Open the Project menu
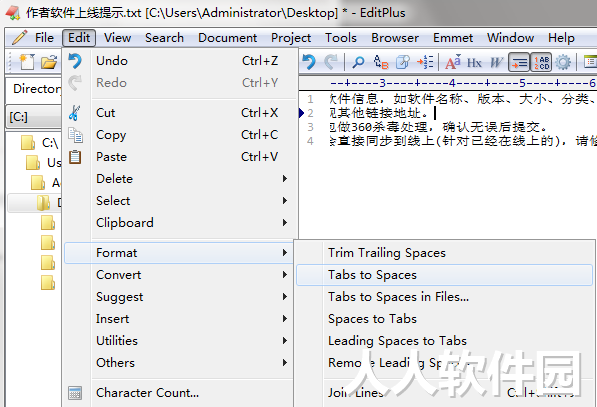This screenshot has height=407, width=597. pyautogui.click(x=291, y=38)
